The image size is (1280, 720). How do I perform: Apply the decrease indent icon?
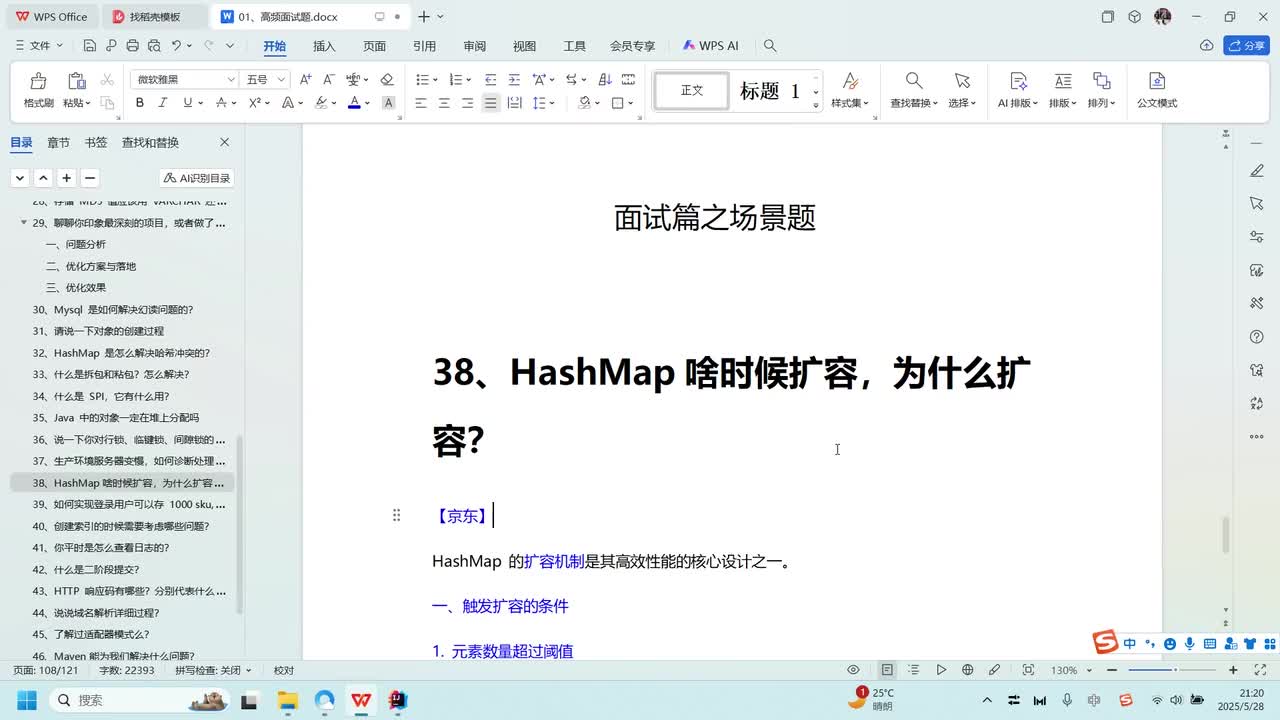click(490, 79)
